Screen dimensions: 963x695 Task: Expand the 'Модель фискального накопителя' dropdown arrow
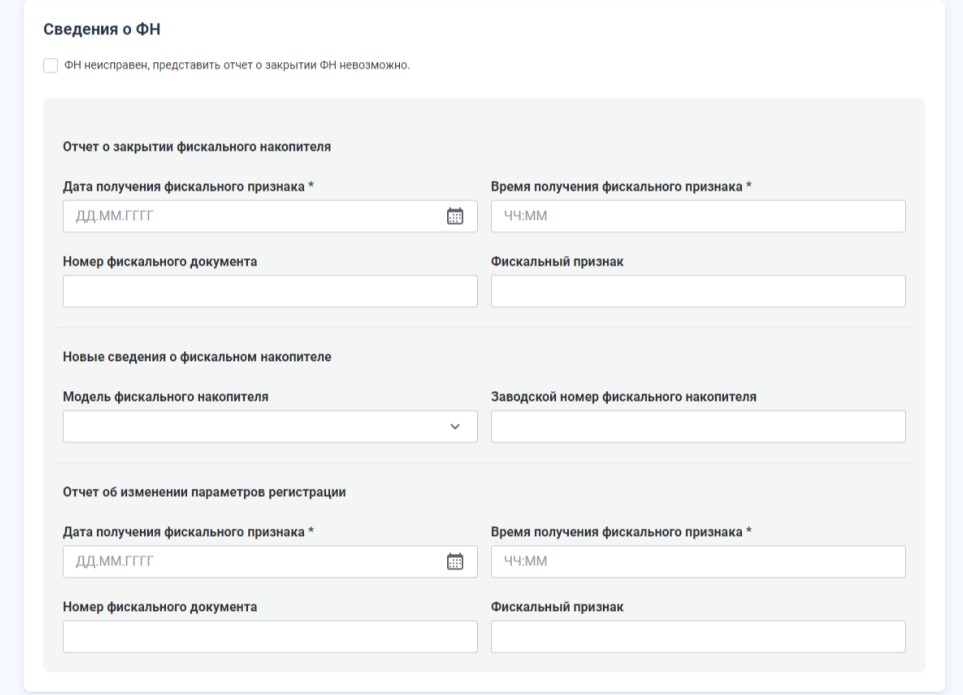coord(454,426)
